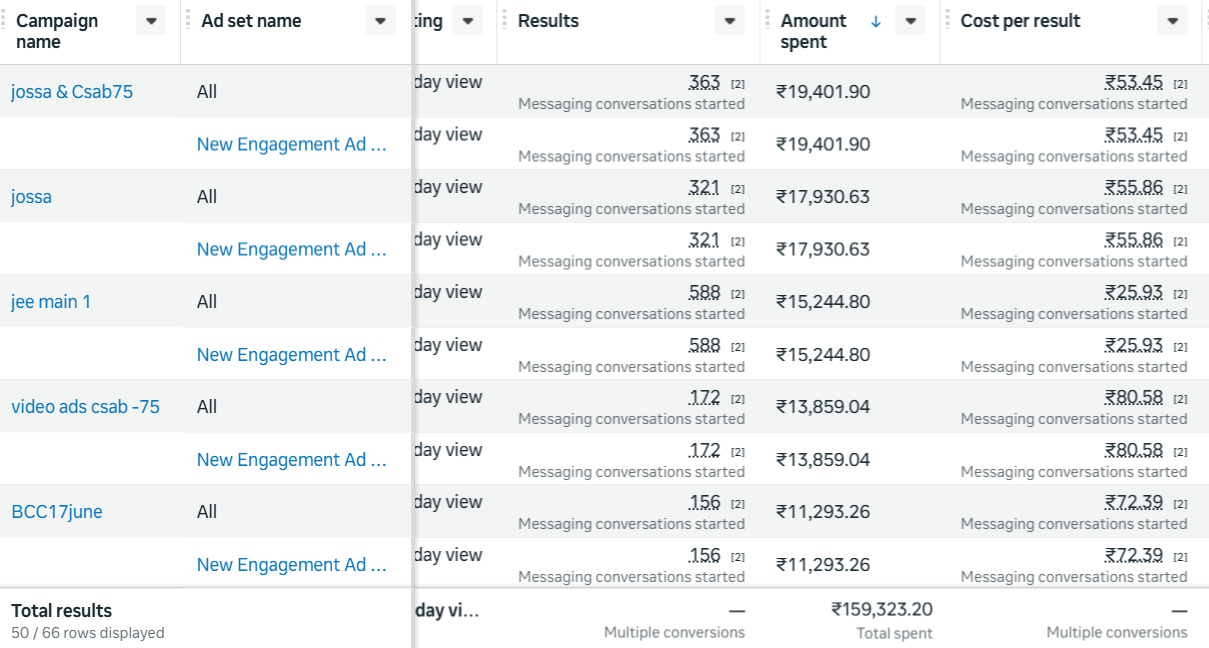Image resolution: width=1209 pixels, height=648 pixels.
Task: Open the video ads csab -75 campaign
Action: click(85, 407)
